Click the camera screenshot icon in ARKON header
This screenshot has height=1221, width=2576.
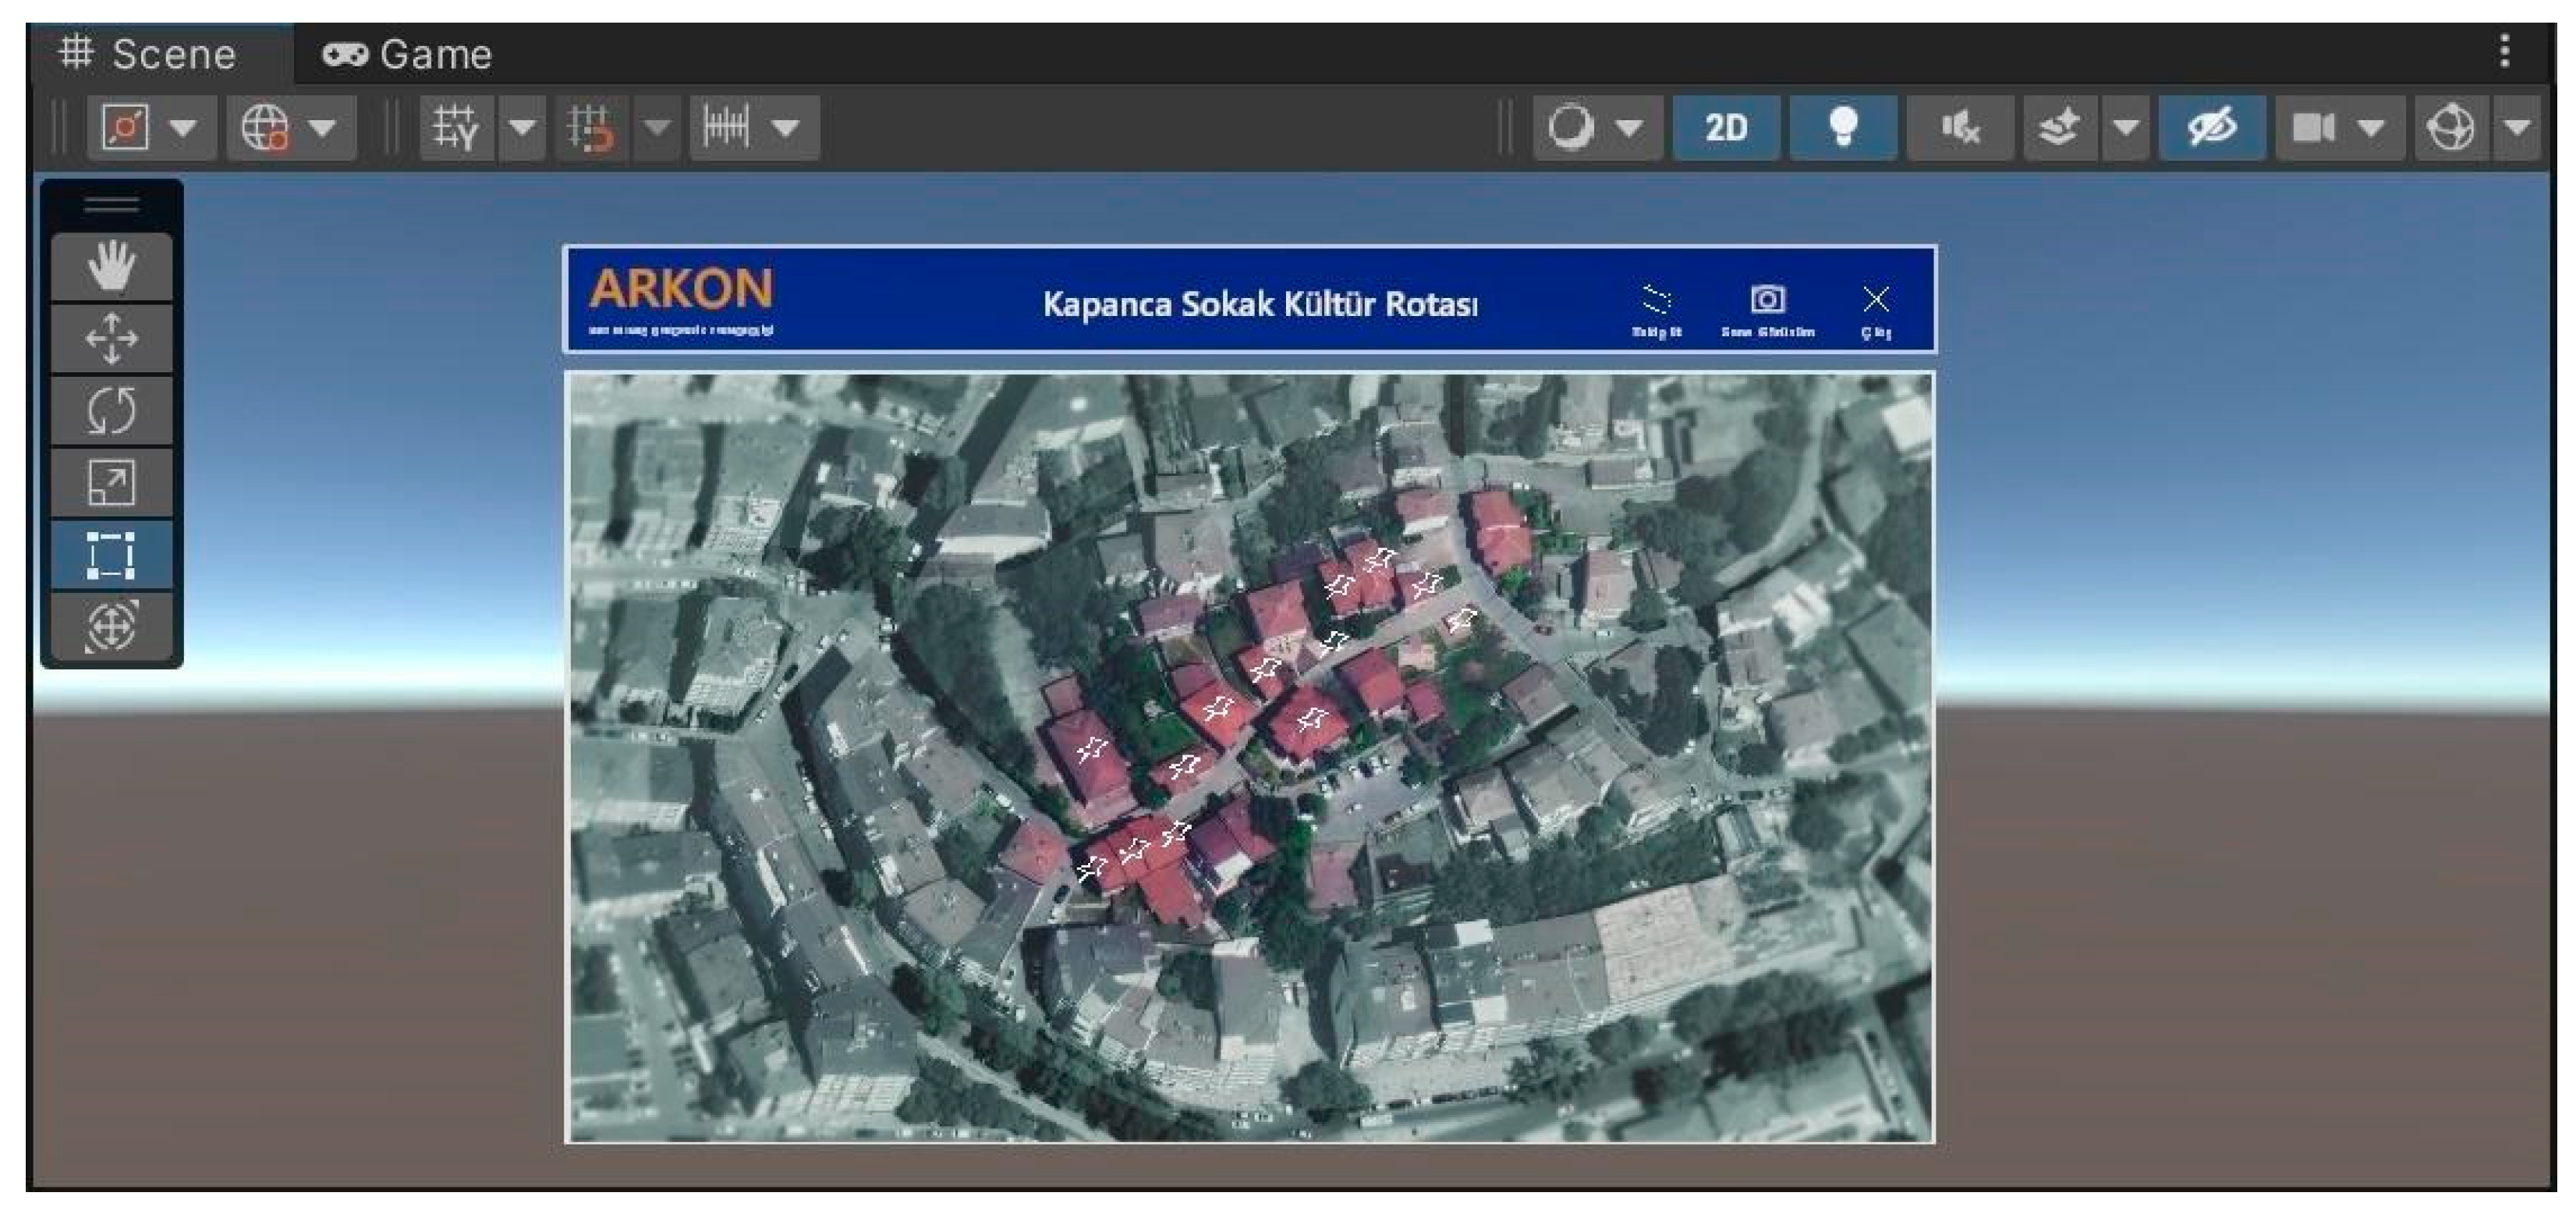(x=1767, y=300)
